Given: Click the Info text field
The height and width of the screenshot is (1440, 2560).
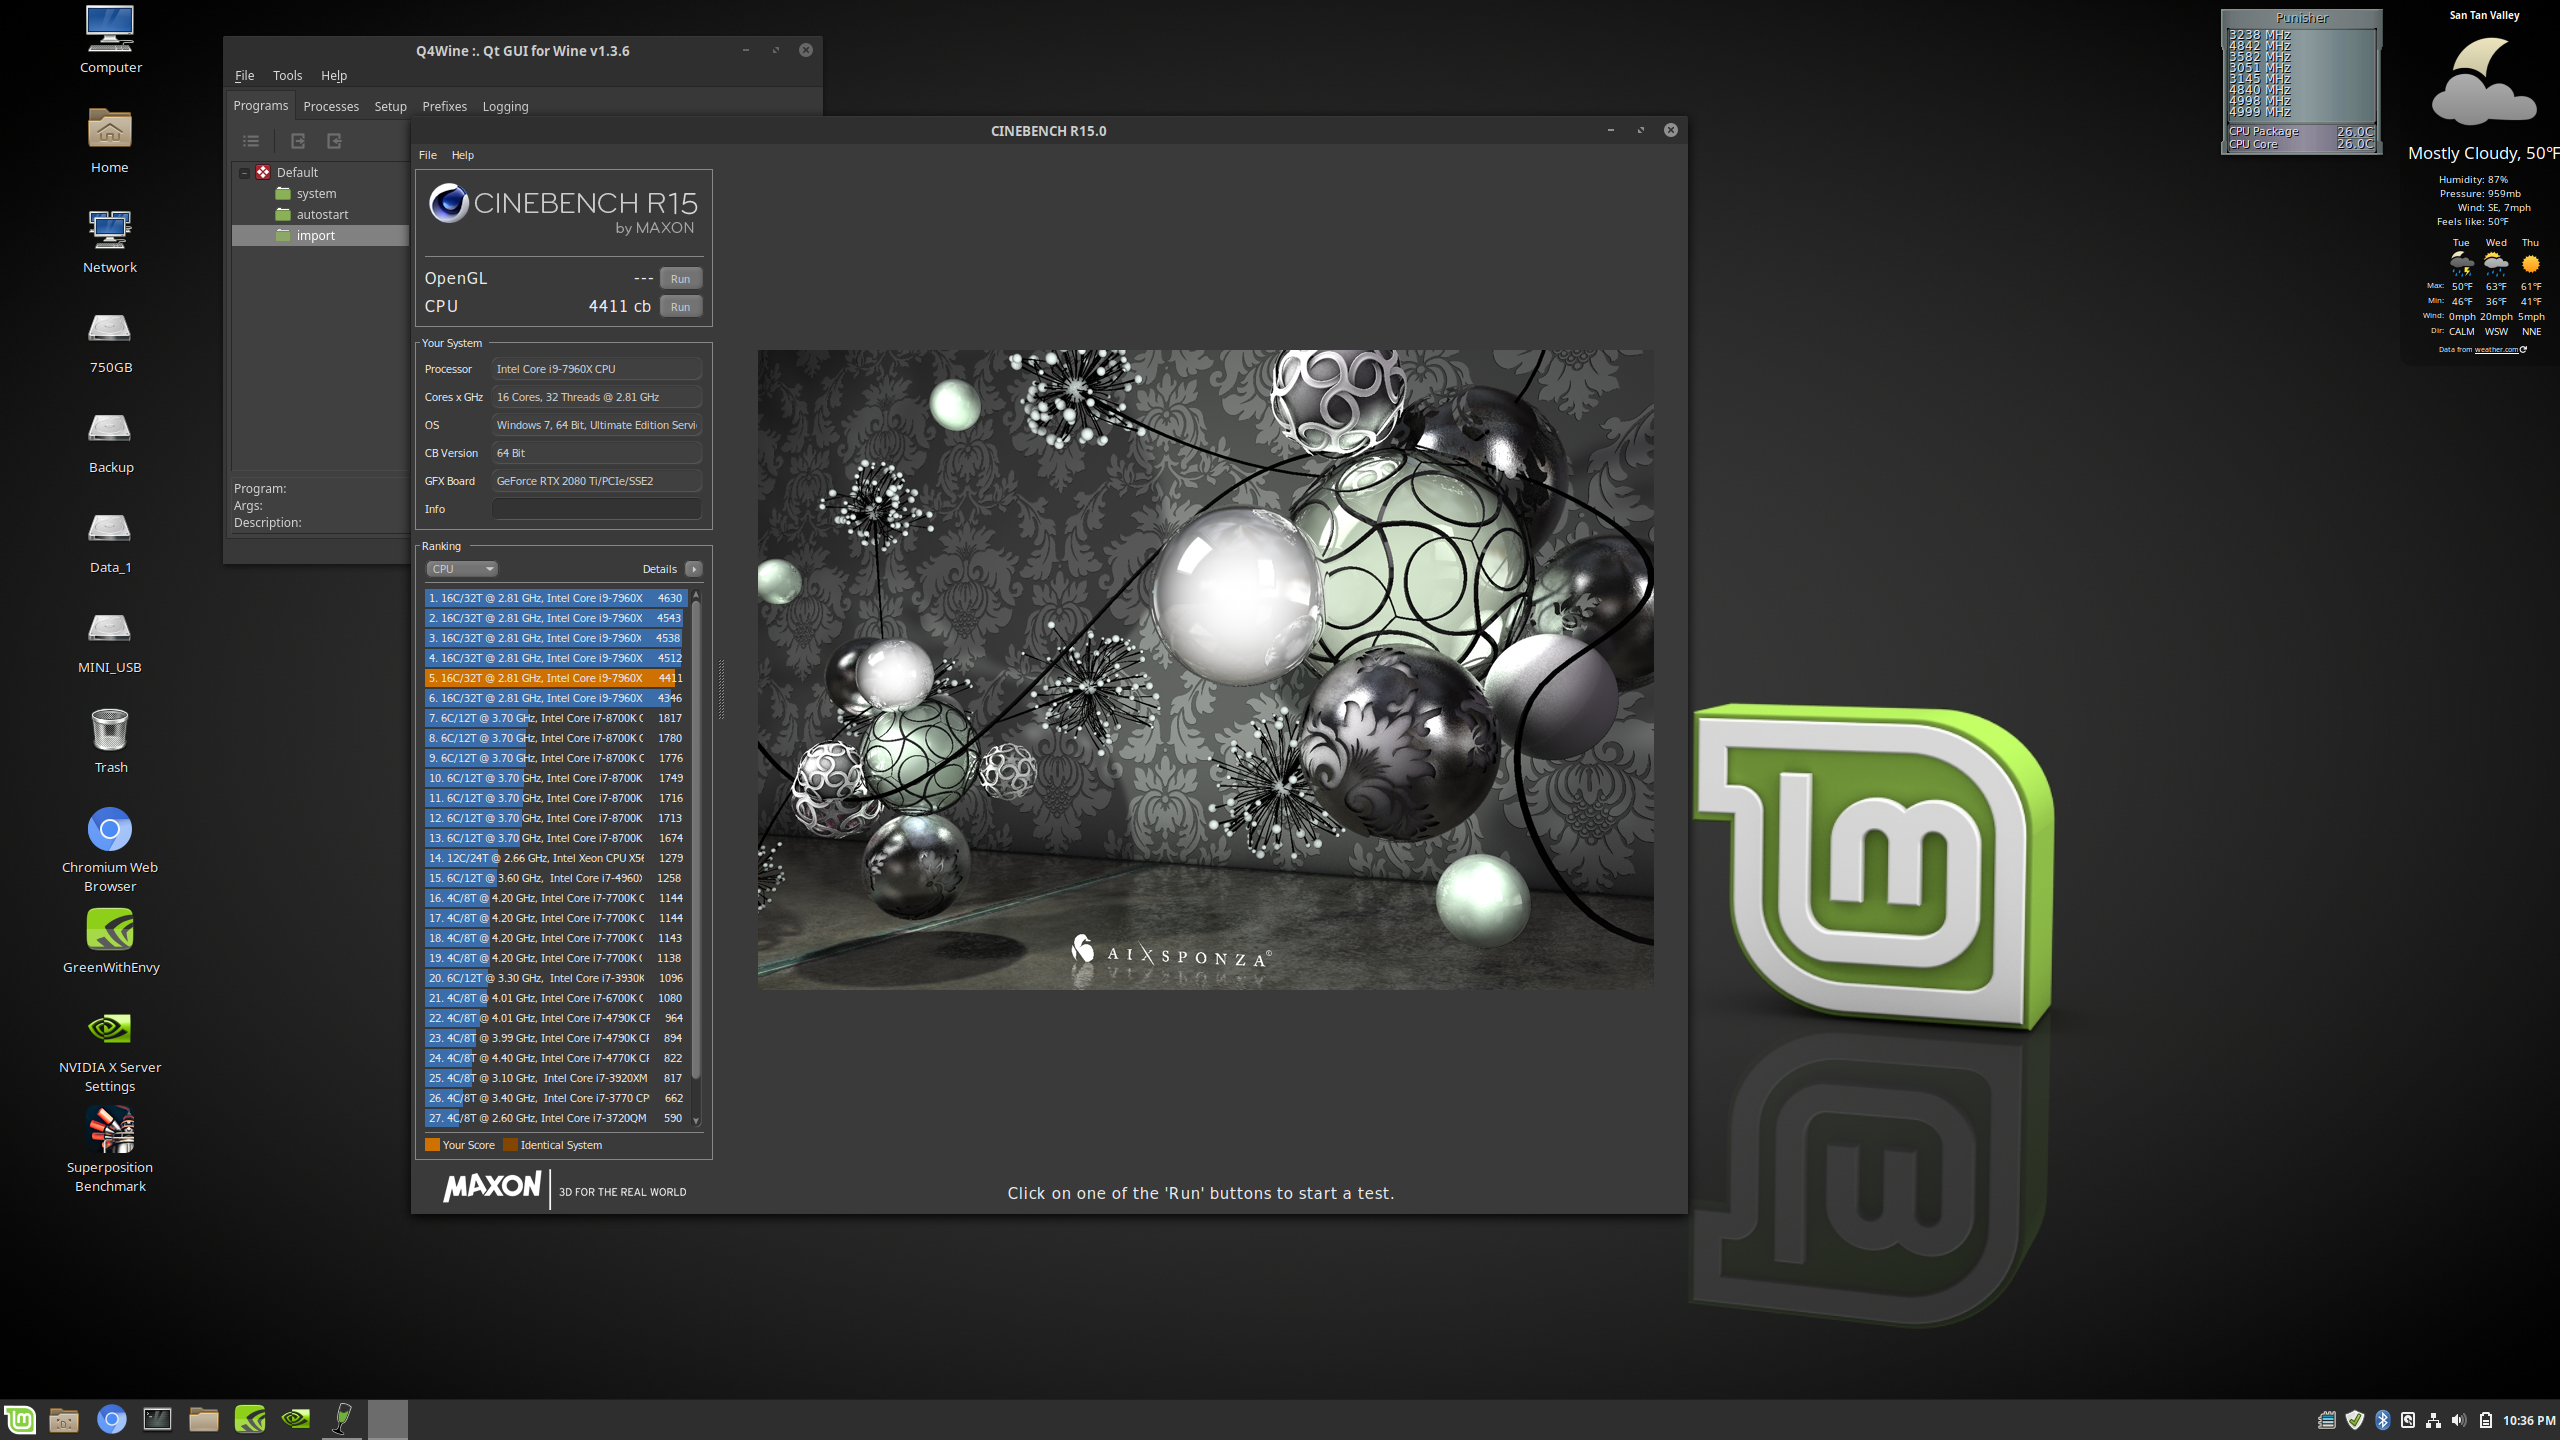Looking at the screenshot, I should (x=596, y=509).
